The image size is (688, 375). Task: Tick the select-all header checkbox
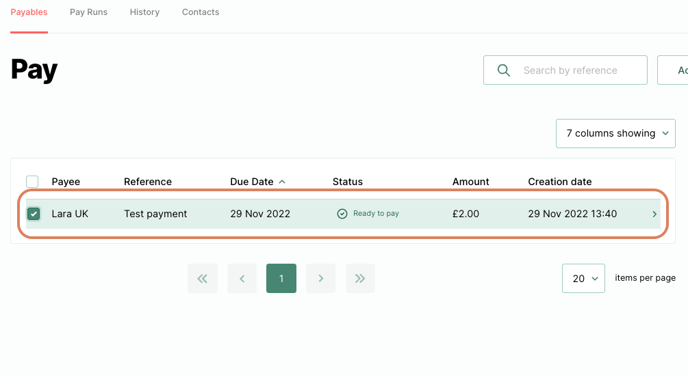click(32, 182)
